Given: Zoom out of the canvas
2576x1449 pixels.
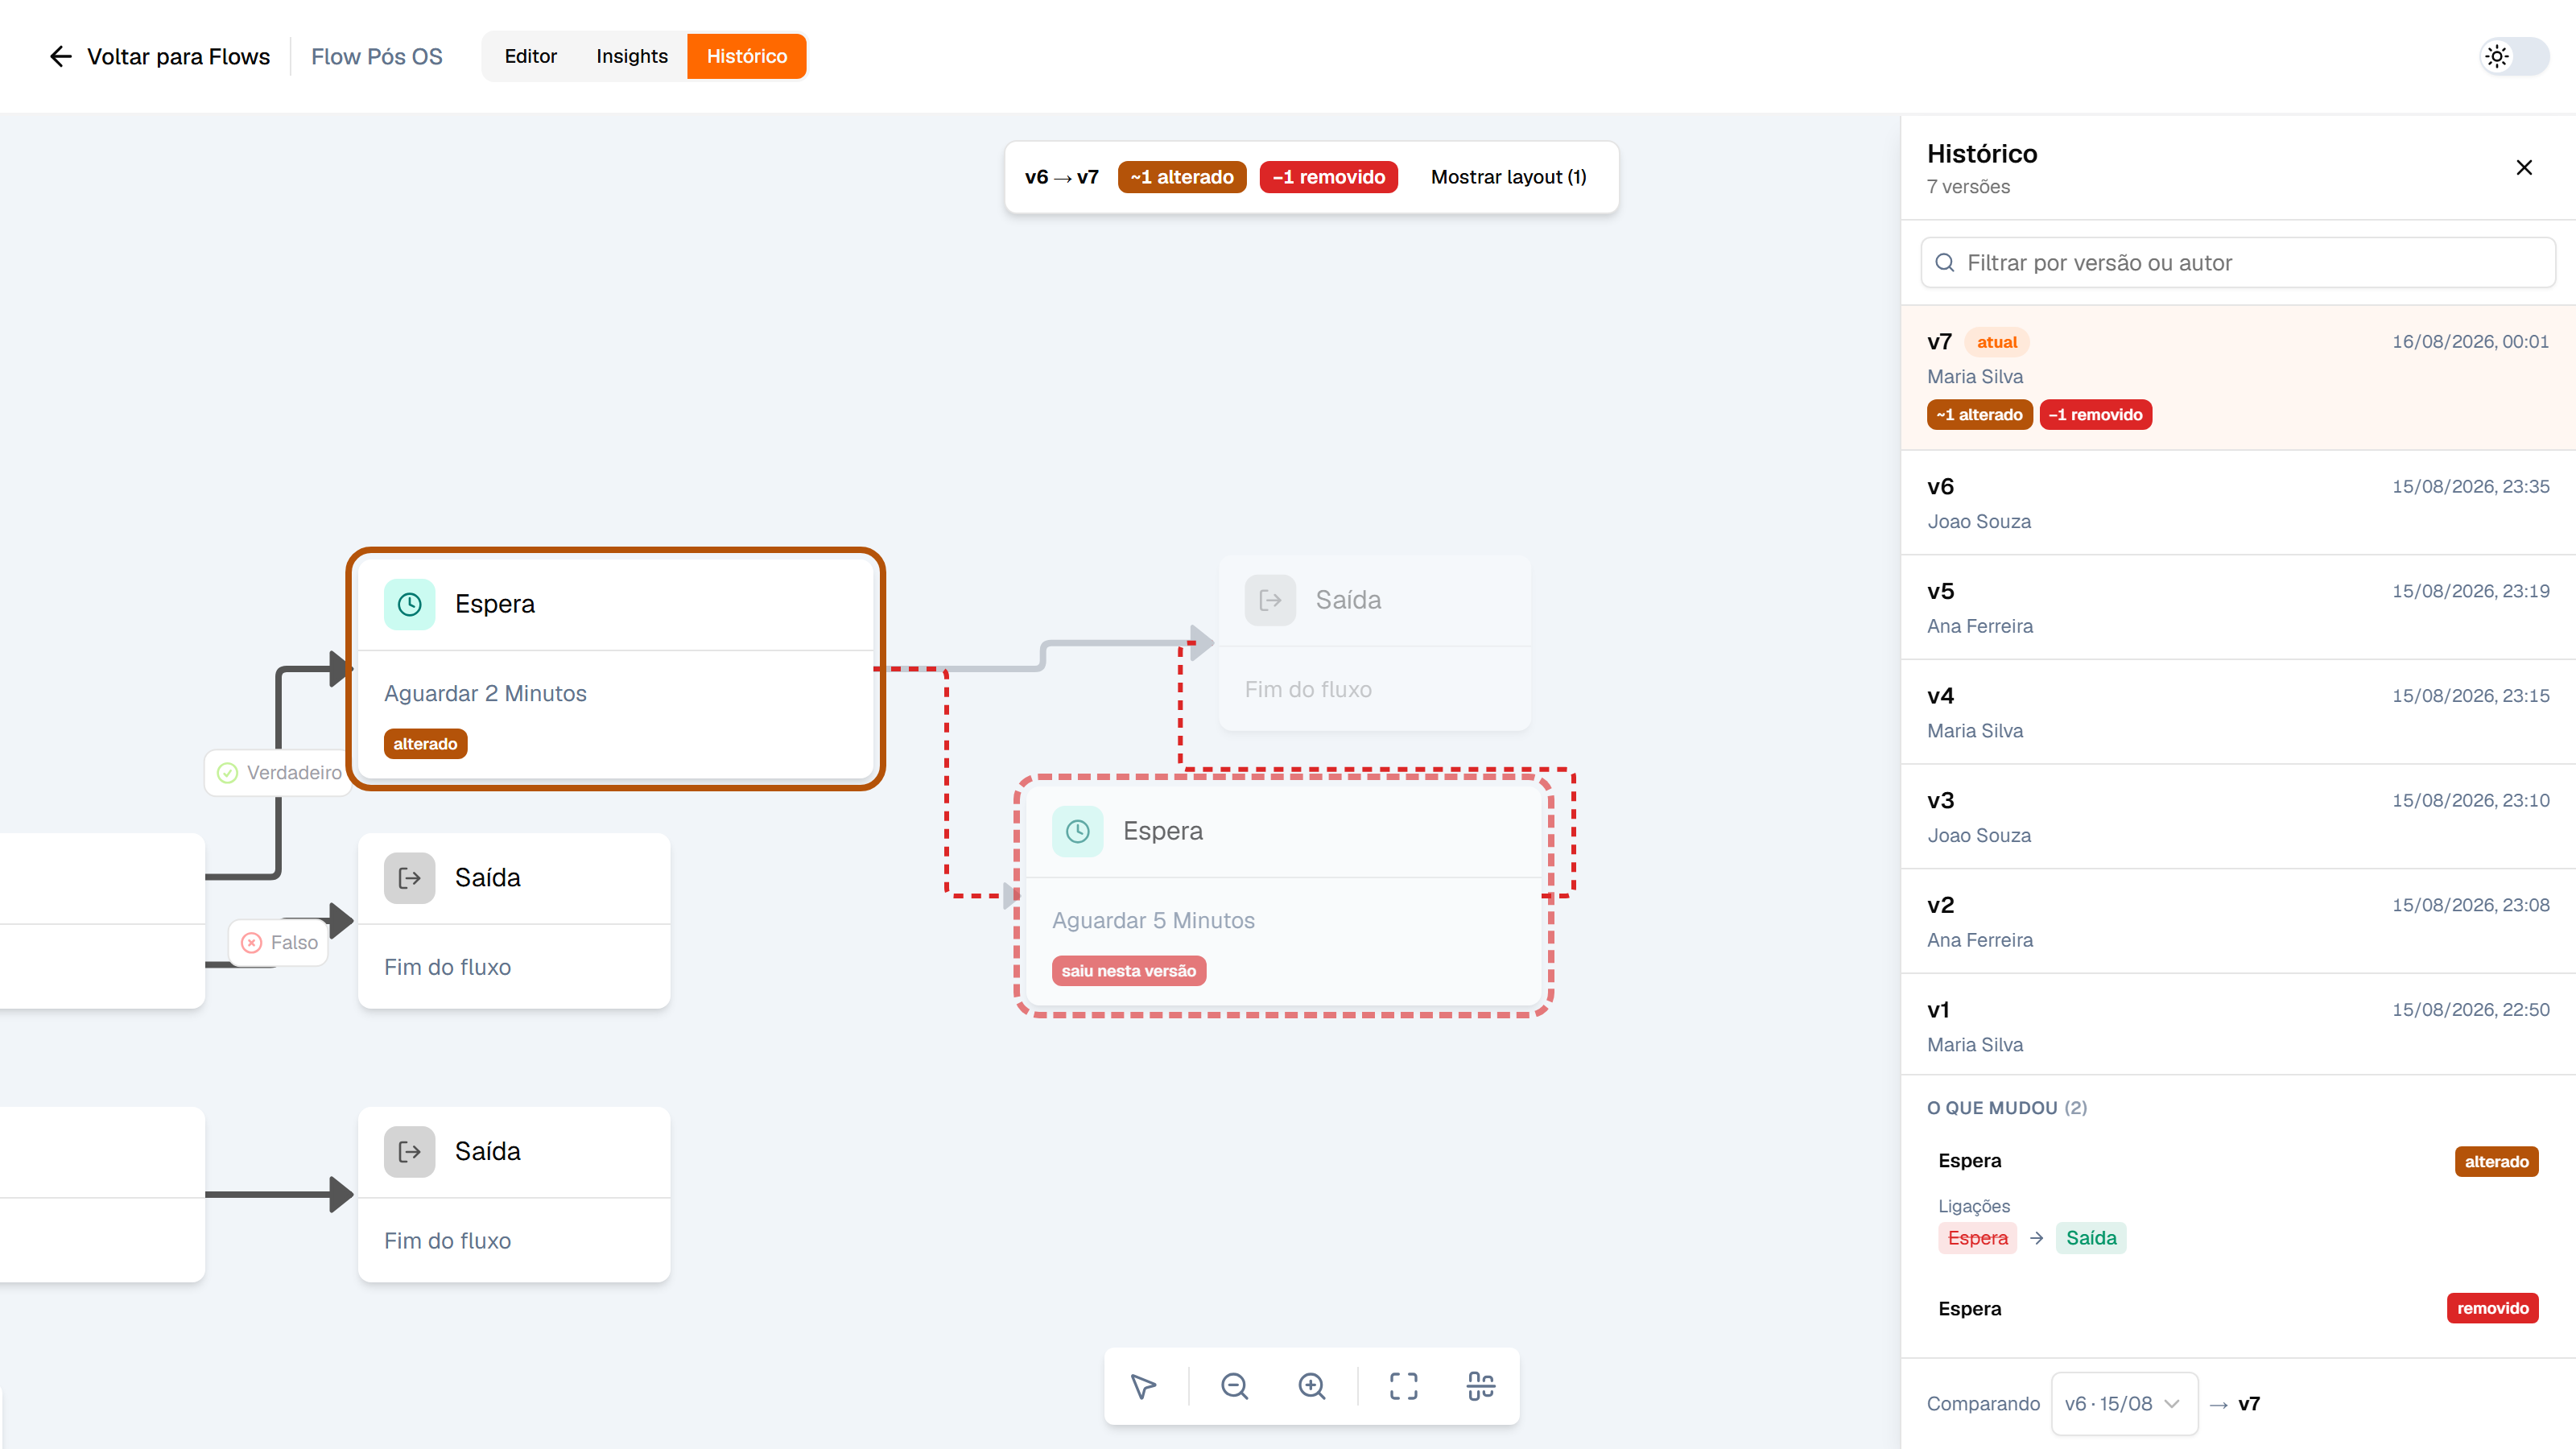Looking at the screenshot, I should tap(1235, 1386).
